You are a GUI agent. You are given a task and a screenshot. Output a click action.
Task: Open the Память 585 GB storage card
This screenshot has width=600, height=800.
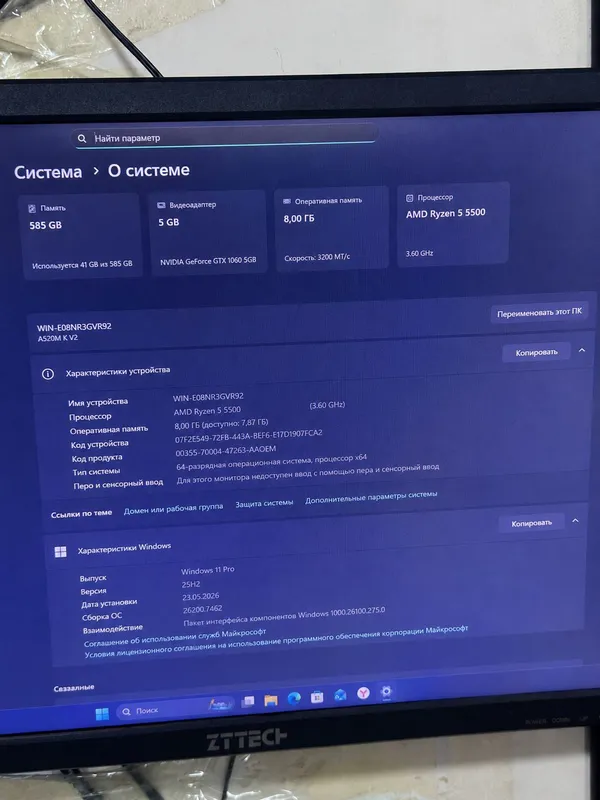81,236
